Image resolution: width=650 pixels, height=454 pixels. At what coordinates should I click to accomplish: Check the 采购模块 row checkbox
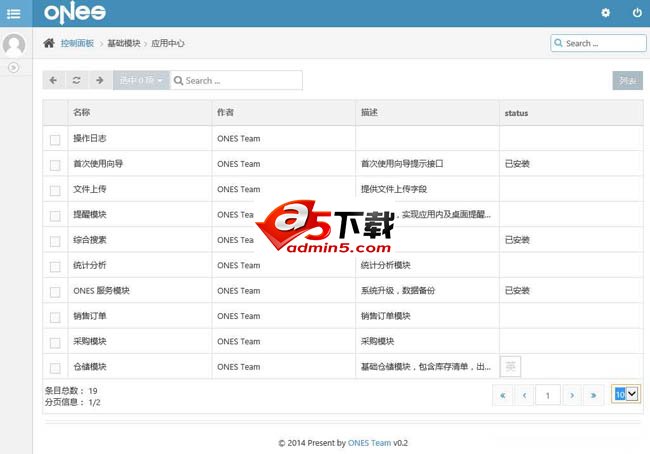55,343
